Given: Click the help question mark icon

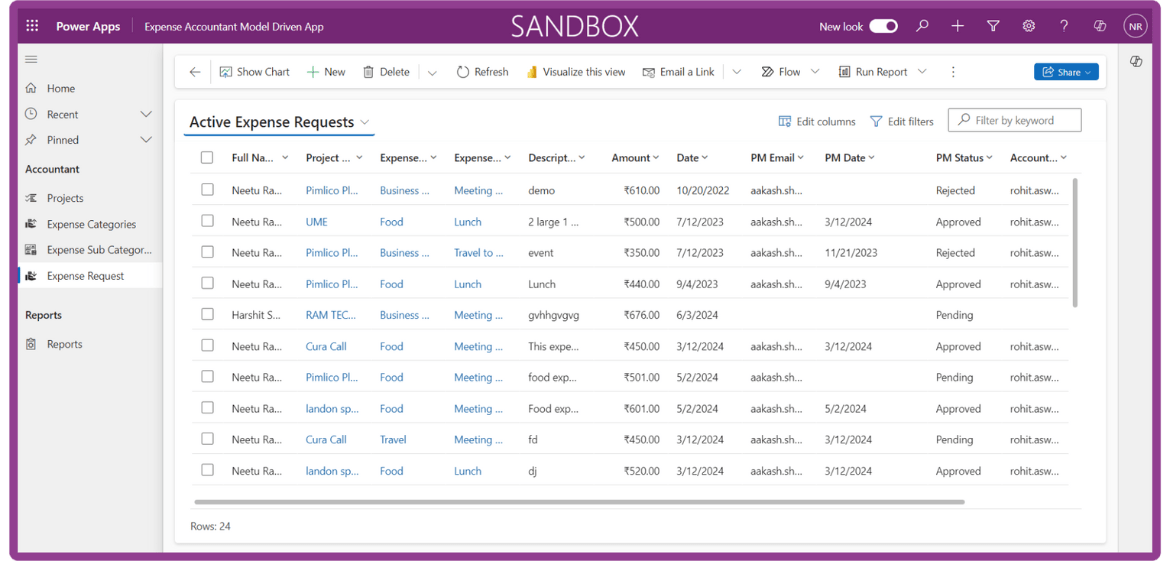Looking at the screenshot, I should [x=1064, y=26].
